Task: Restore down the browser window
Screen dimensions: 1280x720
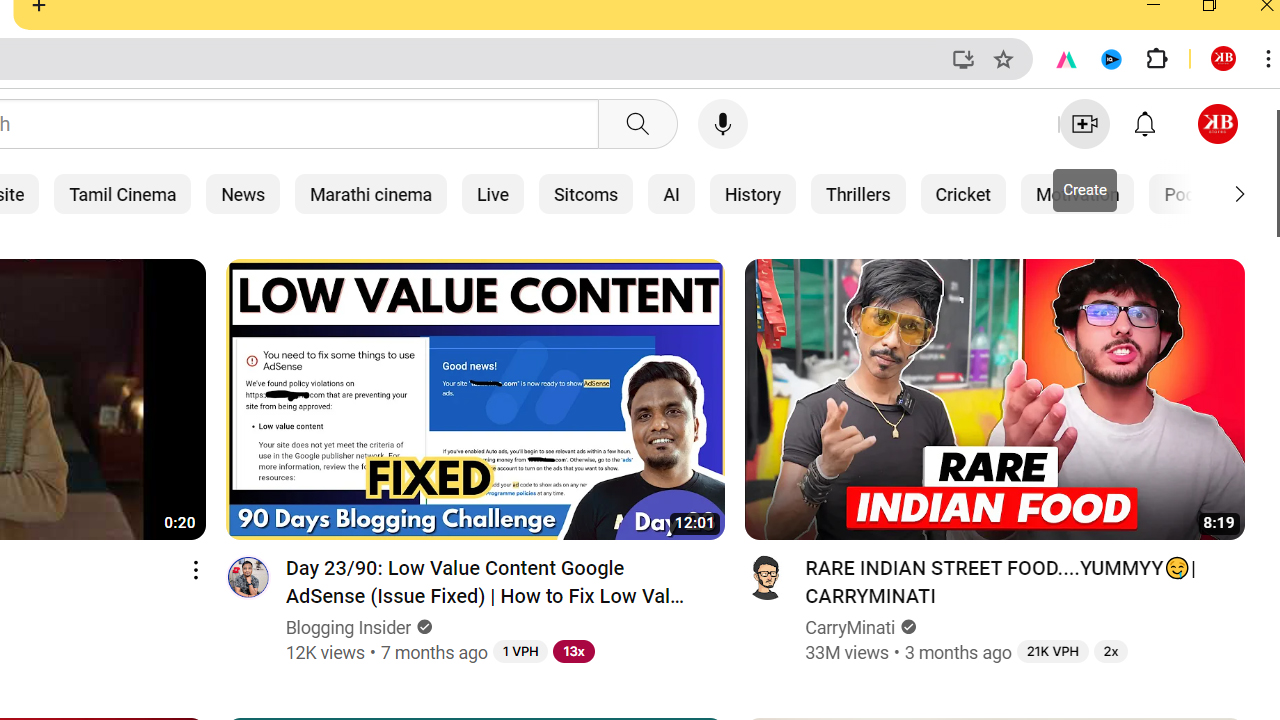Action: point(1209,7)
